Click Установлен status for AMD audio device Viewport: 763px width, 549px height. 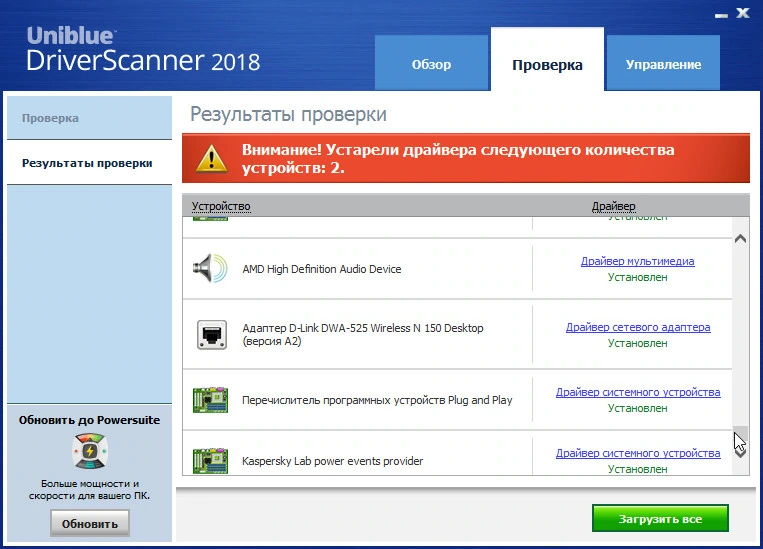(637, 277)
